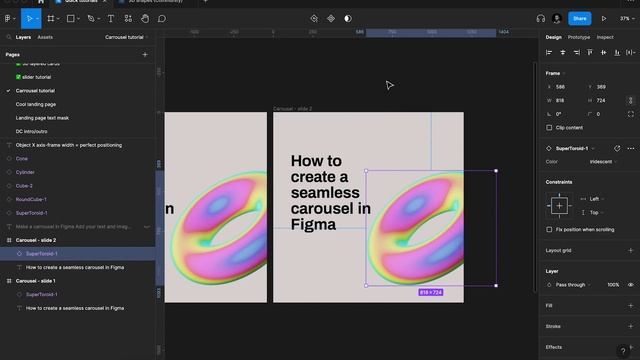Image resolution: width=640 pixels, height=360 pixels.
Task: Toggle layer visibility eye icon
Action: pyautogui.click(x=631, y=285)
